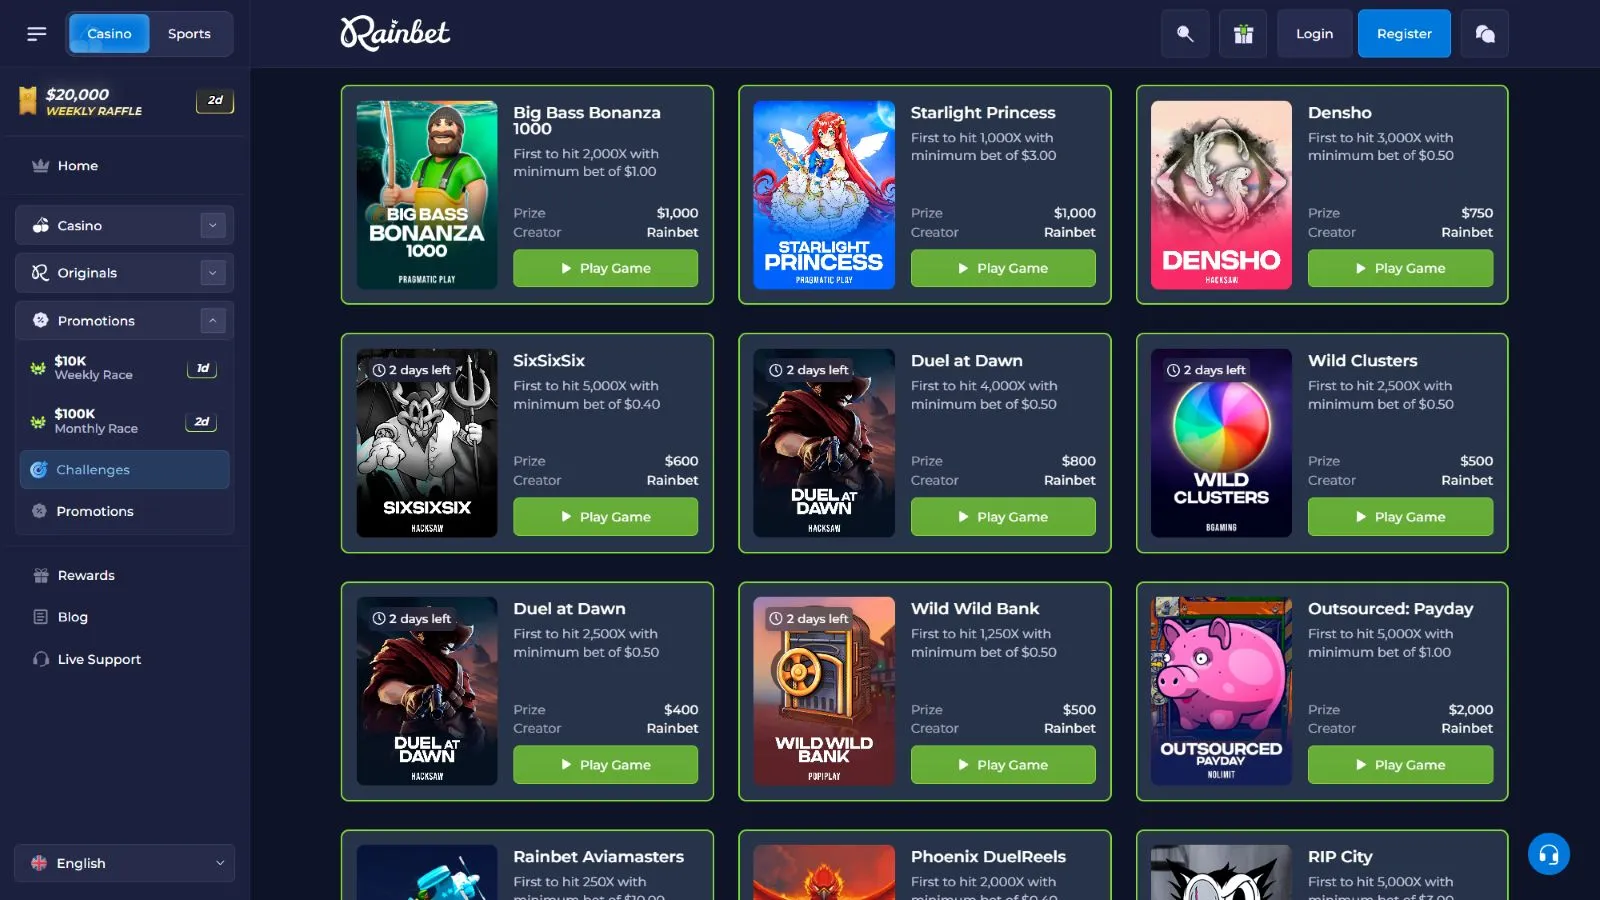This screenshot has height=900, width=1600.
Task: Expand the Originals section chevron
Action: [213, 272]
